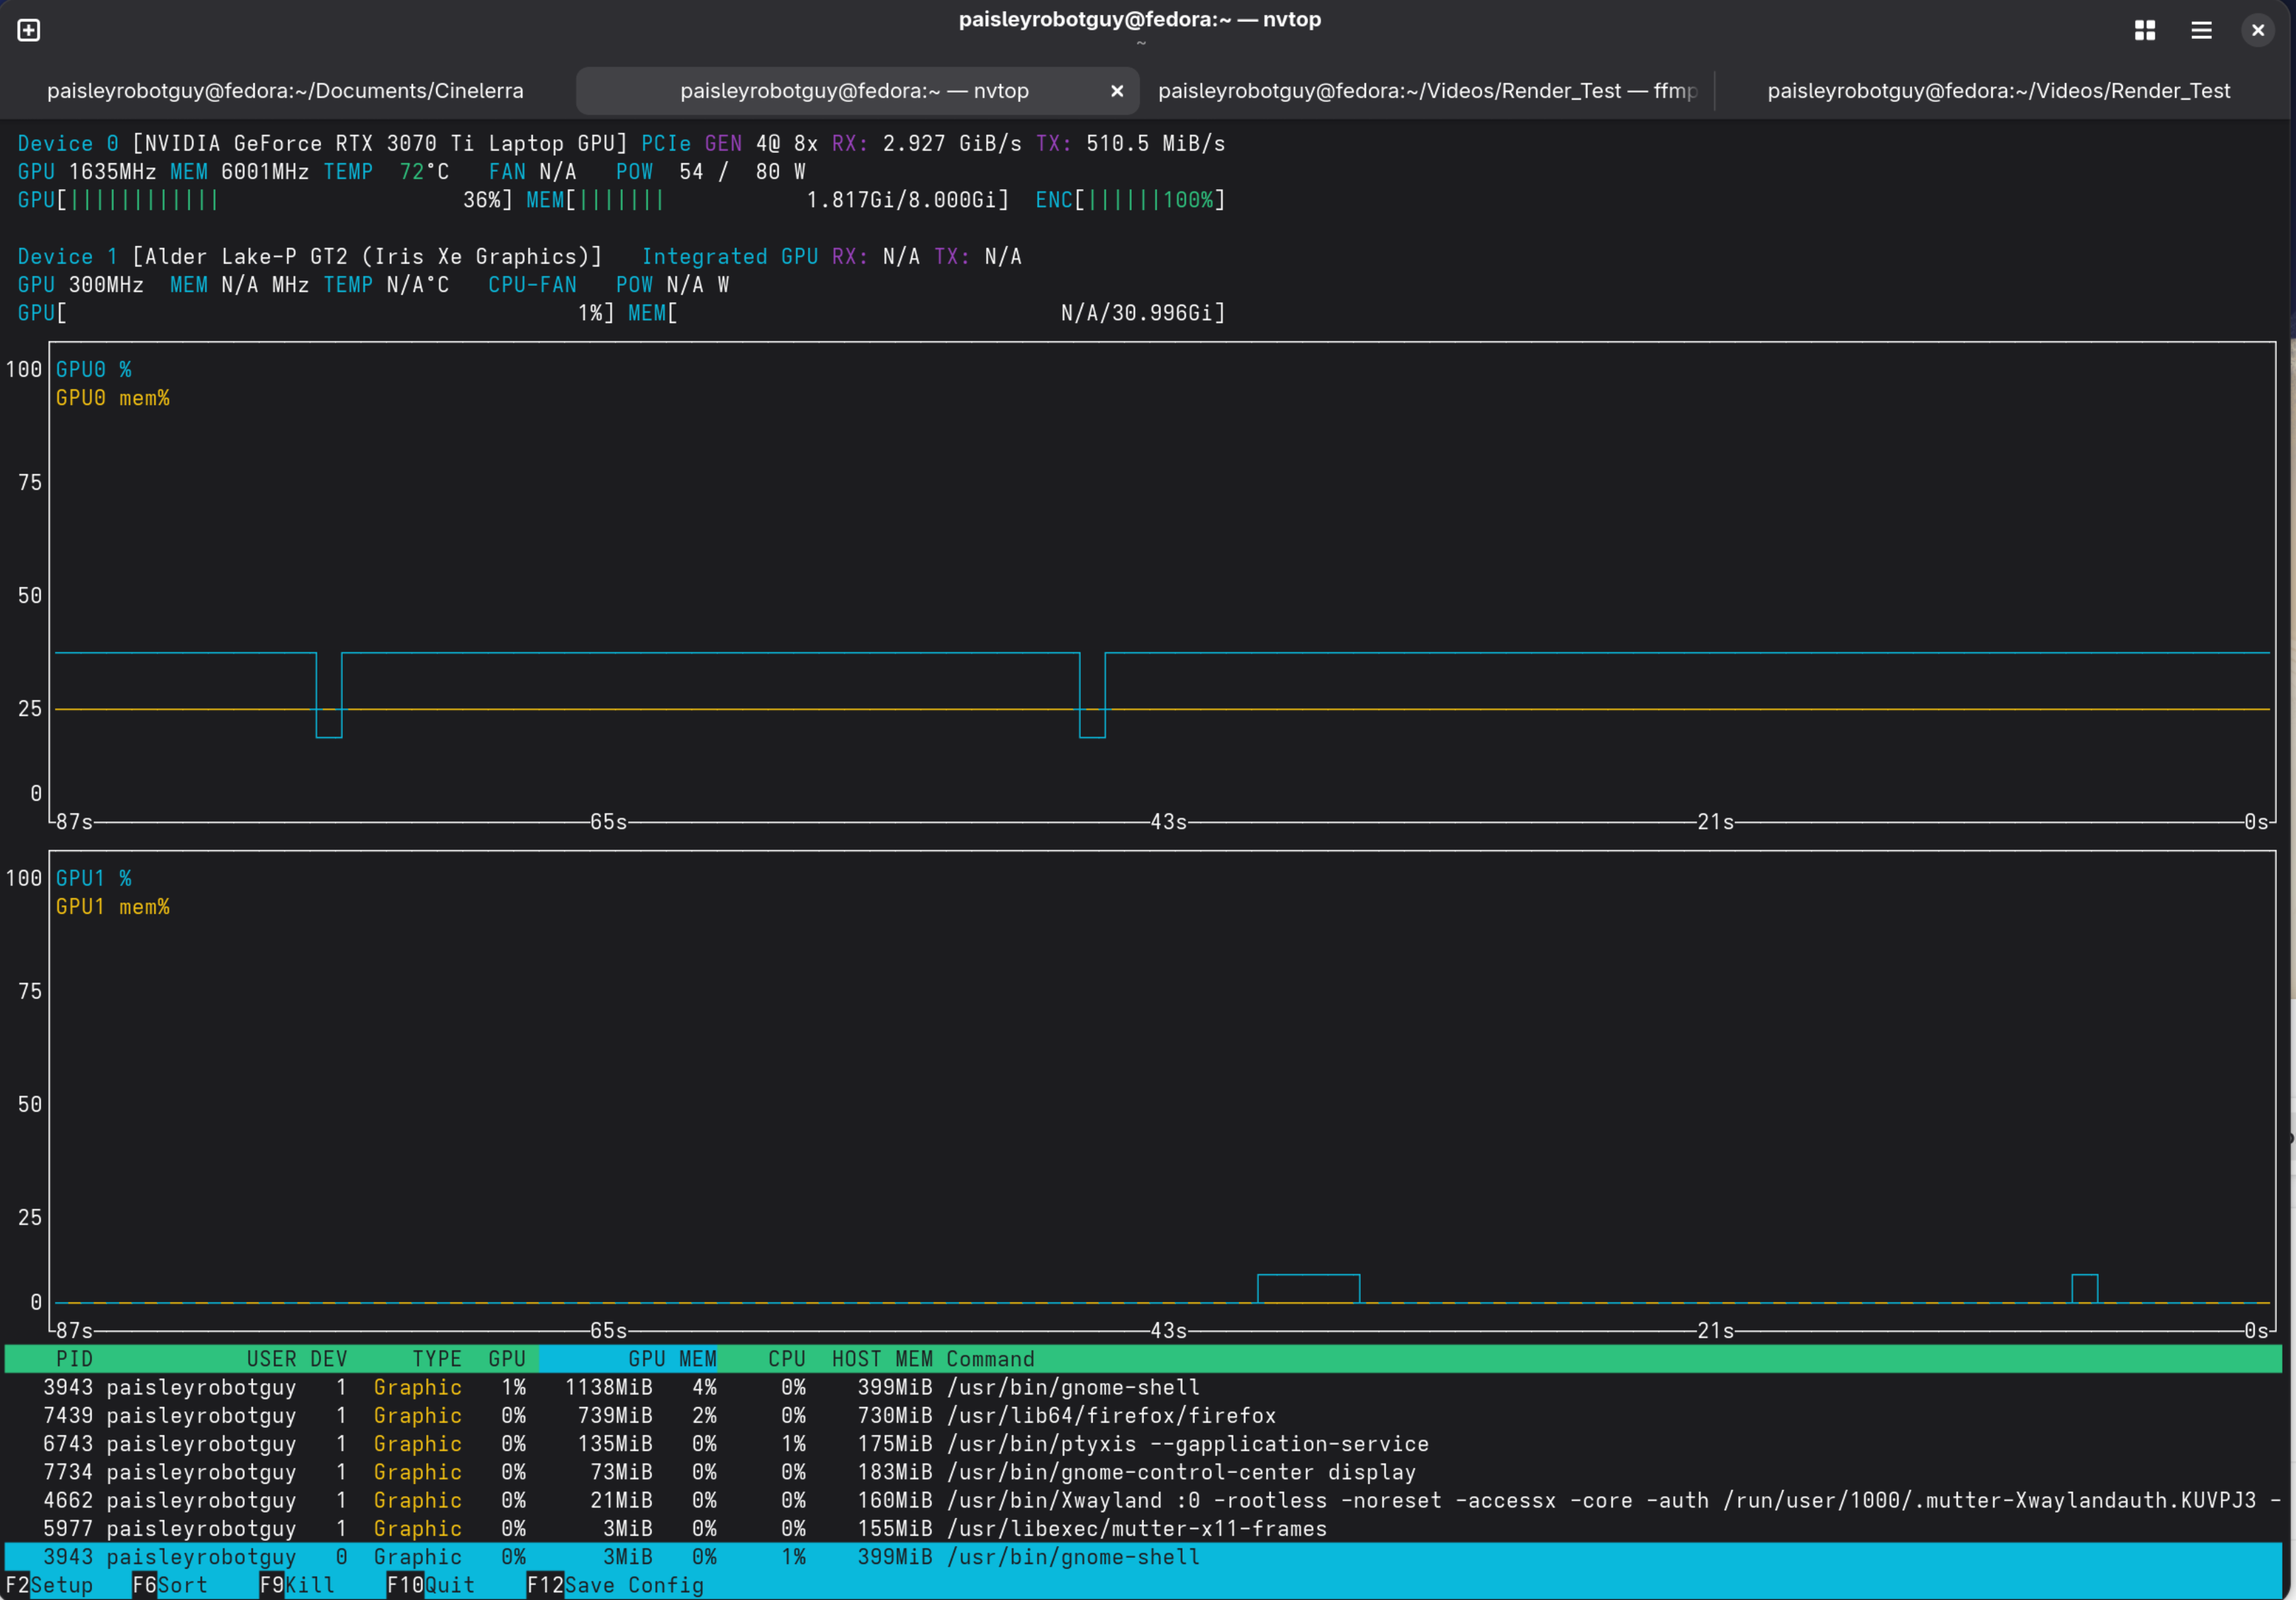
Task: Click F6 Sort in the bottom bar
Action: pos(170,1585)
